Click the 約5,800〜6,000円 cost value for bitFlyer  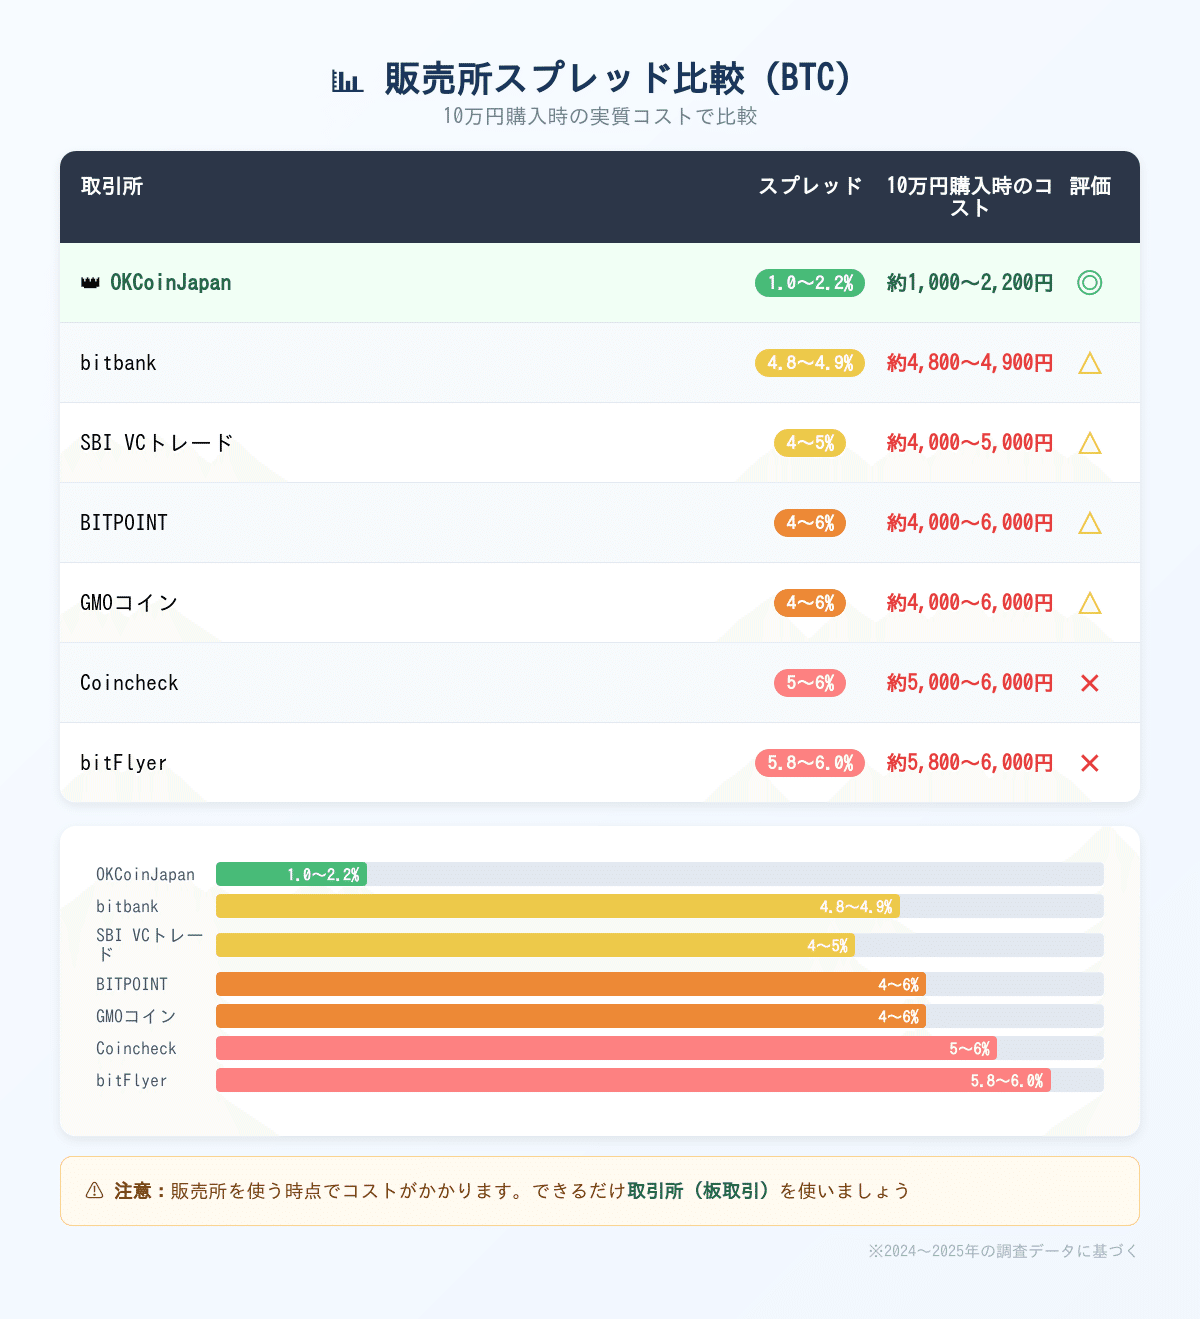coord(969,762)
